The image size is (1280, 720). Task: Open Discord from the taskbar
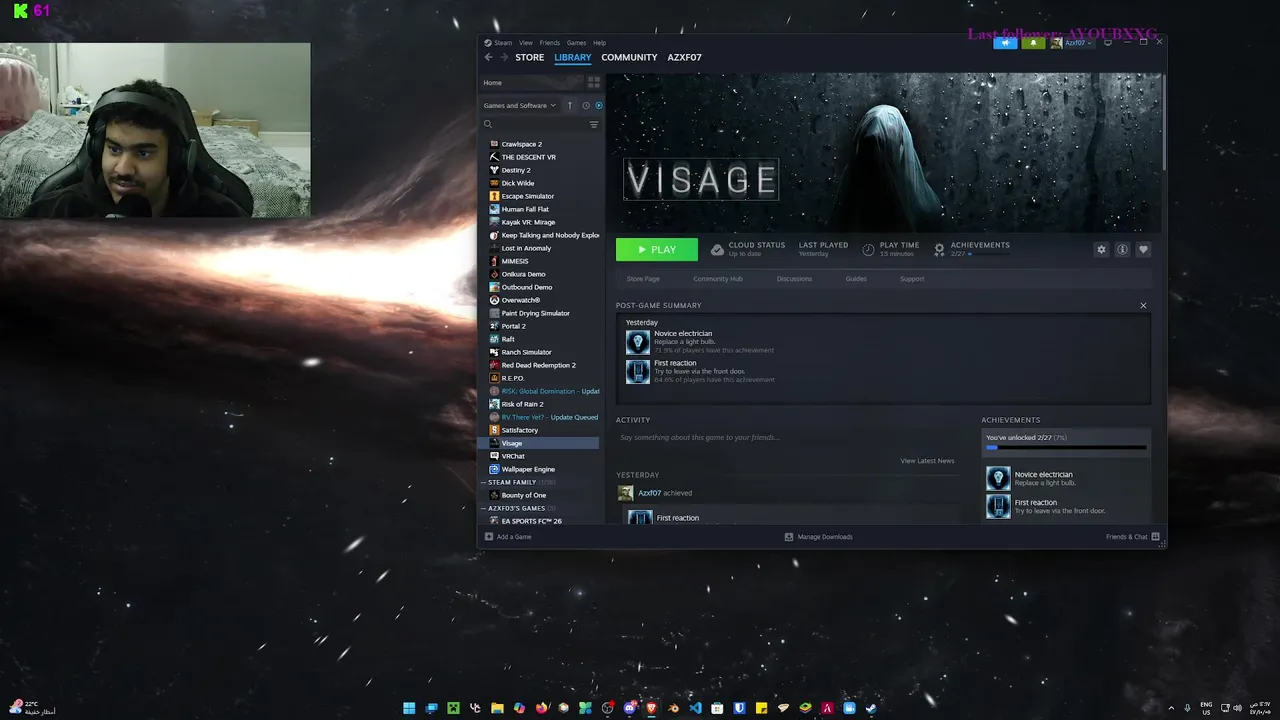pyautogui.click(x=629, y=708)
